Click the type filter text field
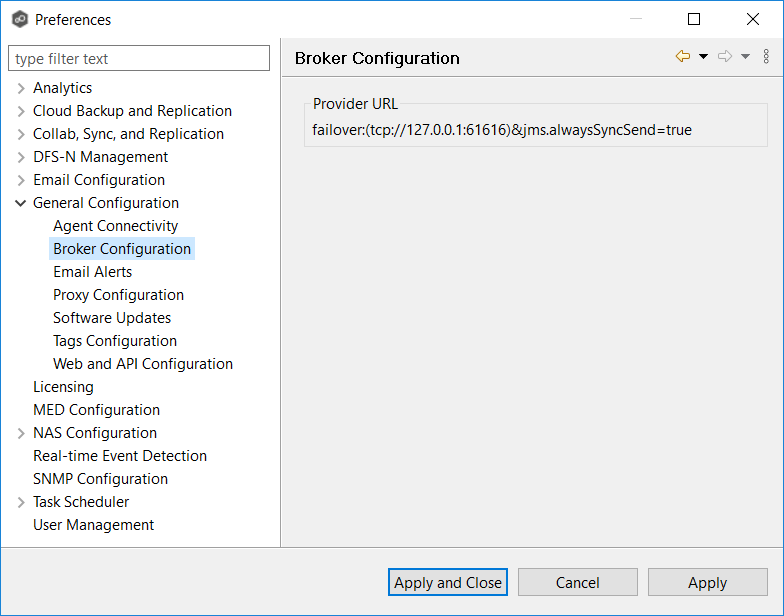This screenshot has height=616, width=784. (x=139, y=59)
